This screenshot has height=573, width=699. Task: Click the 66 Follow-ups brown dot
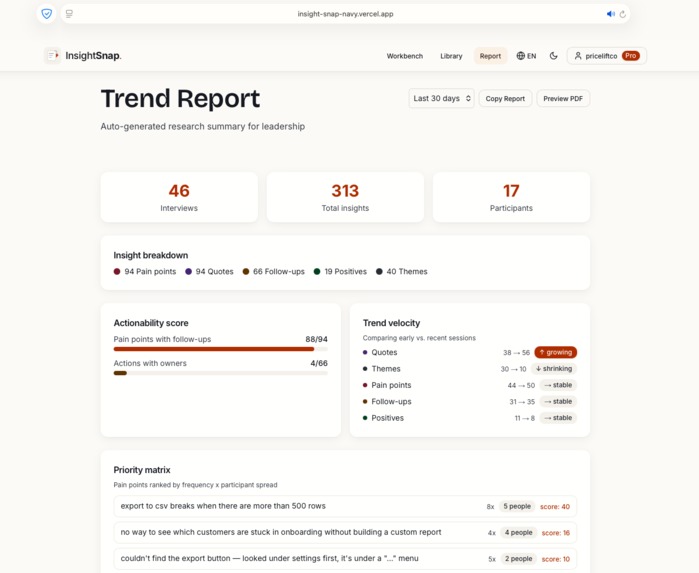246,272
